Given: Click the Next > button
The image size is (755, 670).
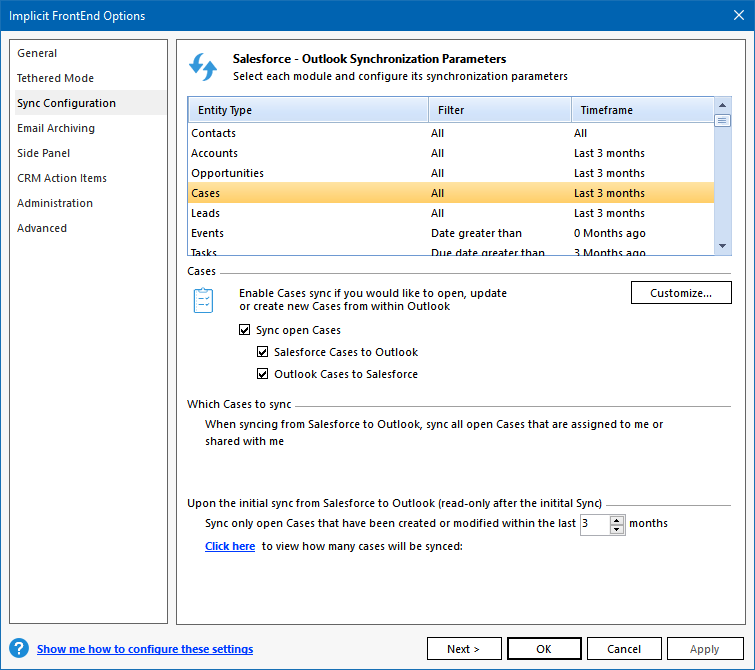Looking at the screenshot, I should pos(464,649).
